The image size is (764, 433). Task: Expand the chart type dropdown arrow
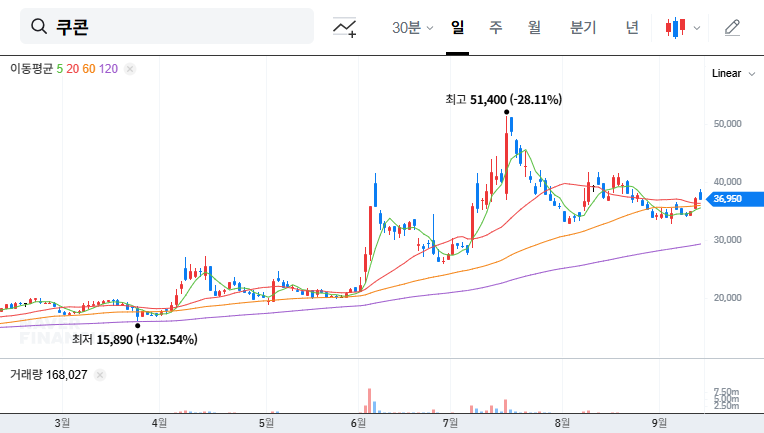pos(697,28)
